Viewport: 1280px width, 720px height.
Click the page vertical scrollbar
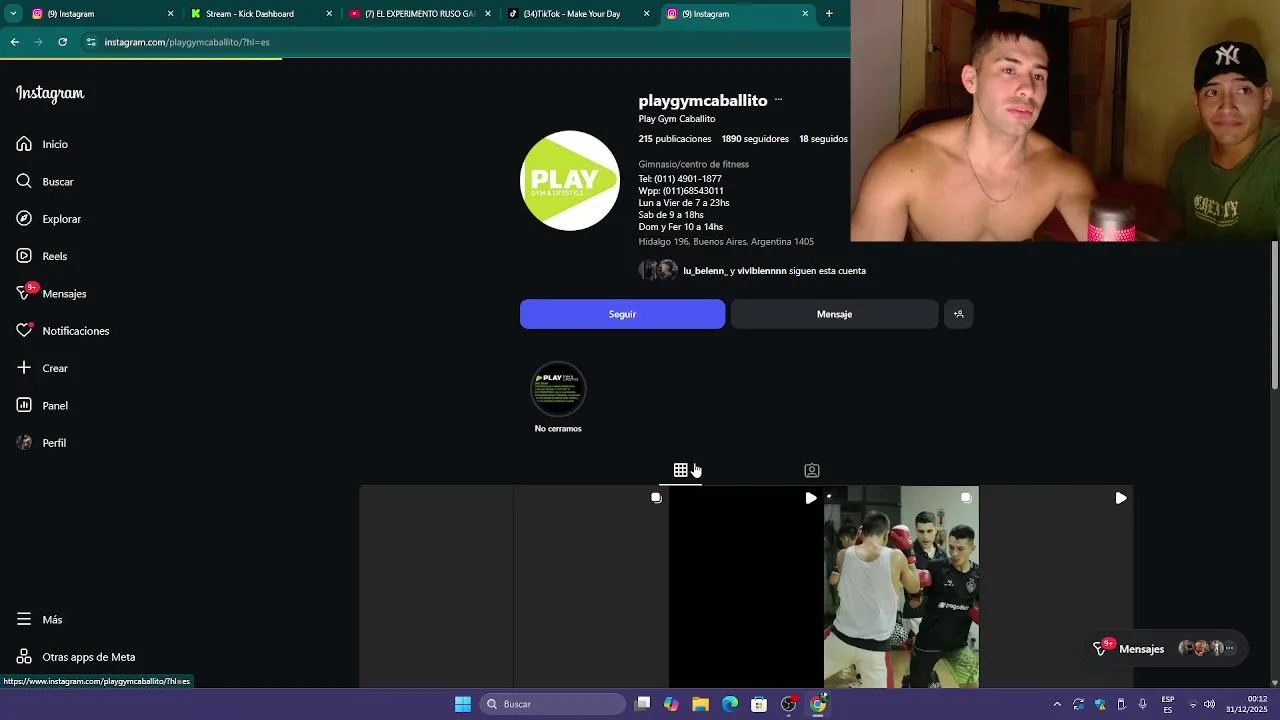pyautogui.click(x=1275, y=315)
